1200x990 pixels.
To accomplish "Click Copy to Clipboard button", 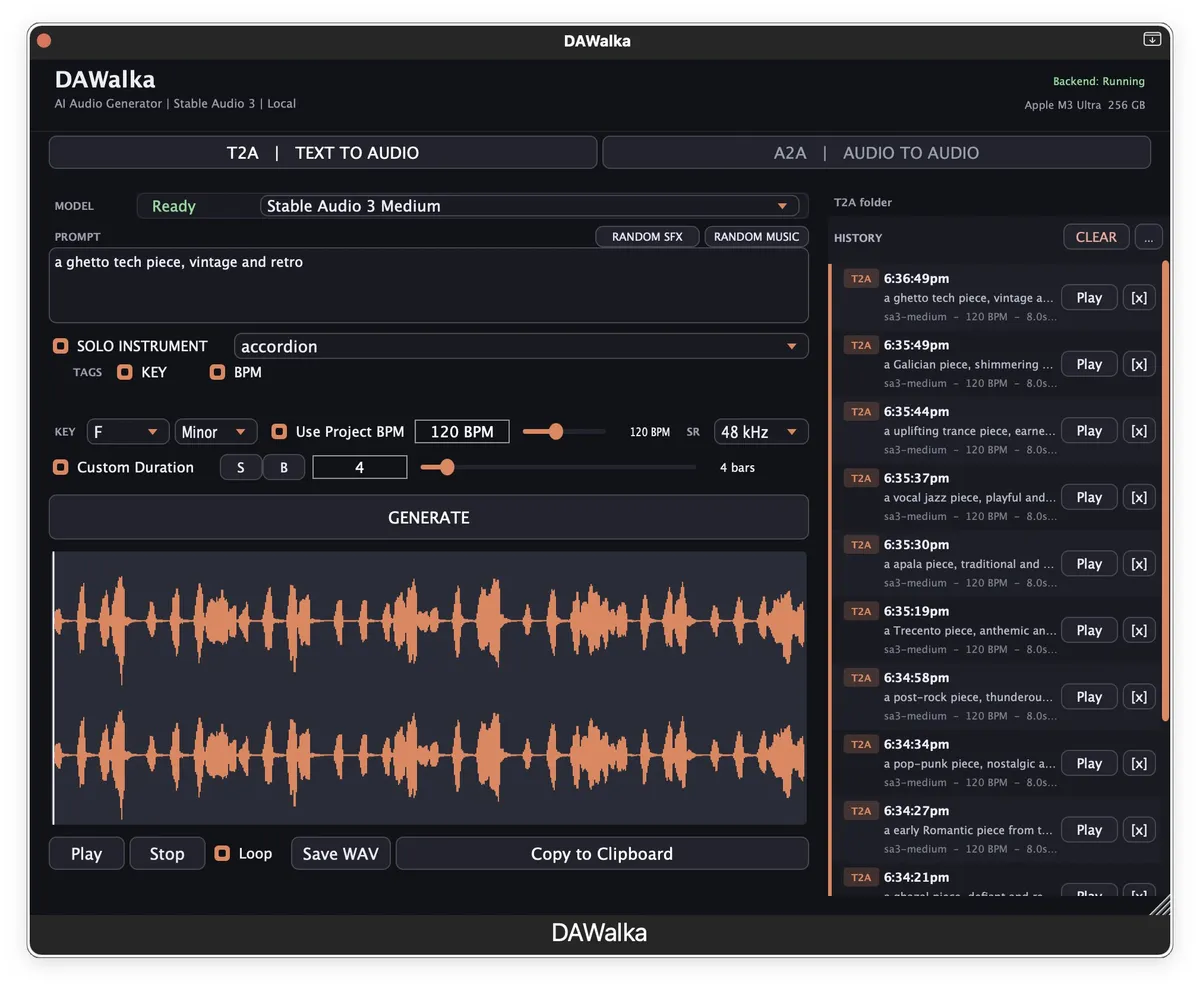I will (602, 853).
